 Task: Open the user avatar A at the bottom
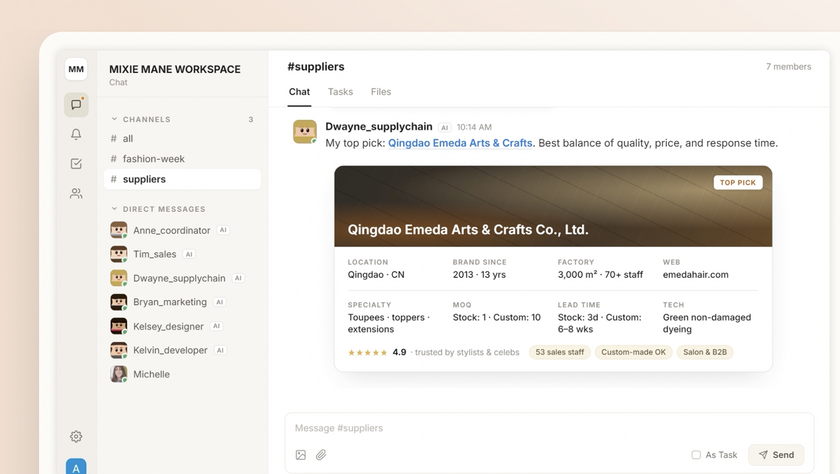(x=76, y=467)
